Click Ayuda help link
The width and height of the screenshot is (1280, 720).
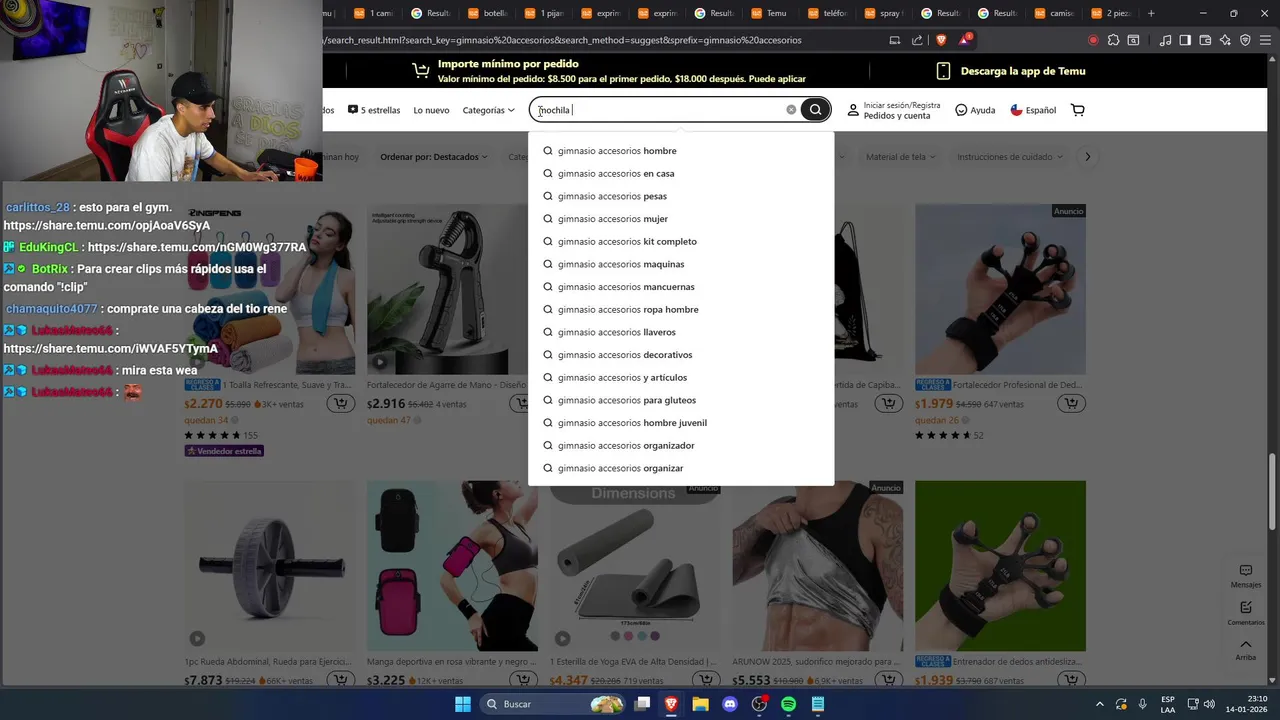(x=975, y=110)
